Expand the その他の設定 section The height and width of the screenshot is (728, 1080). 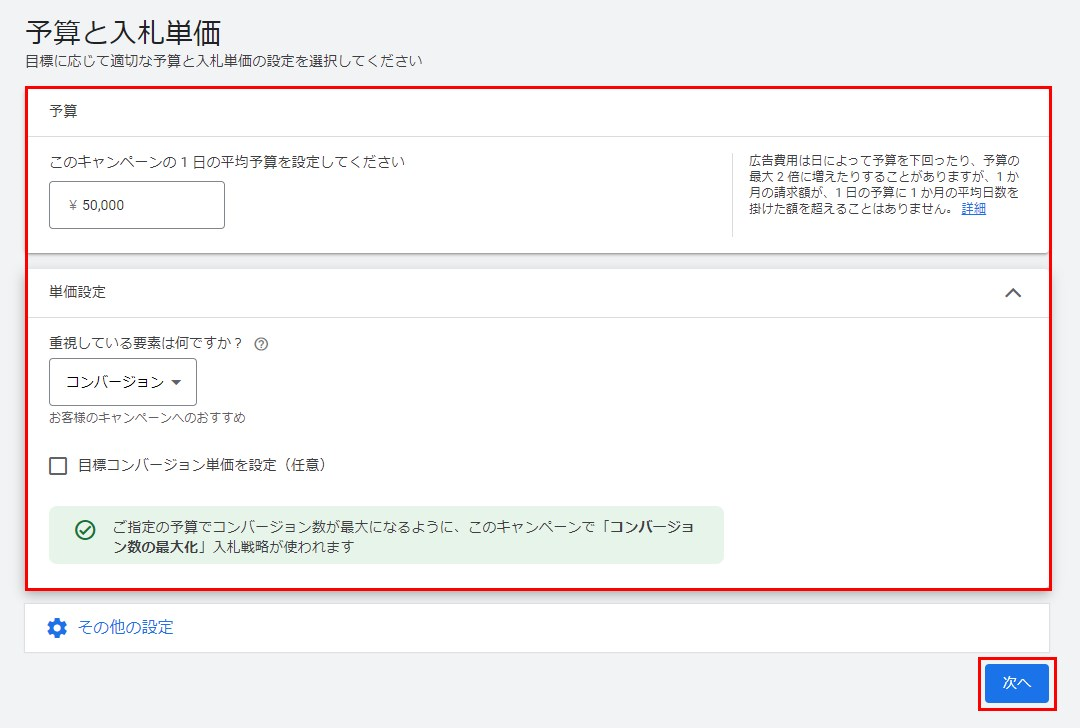[x=125, y=628]
